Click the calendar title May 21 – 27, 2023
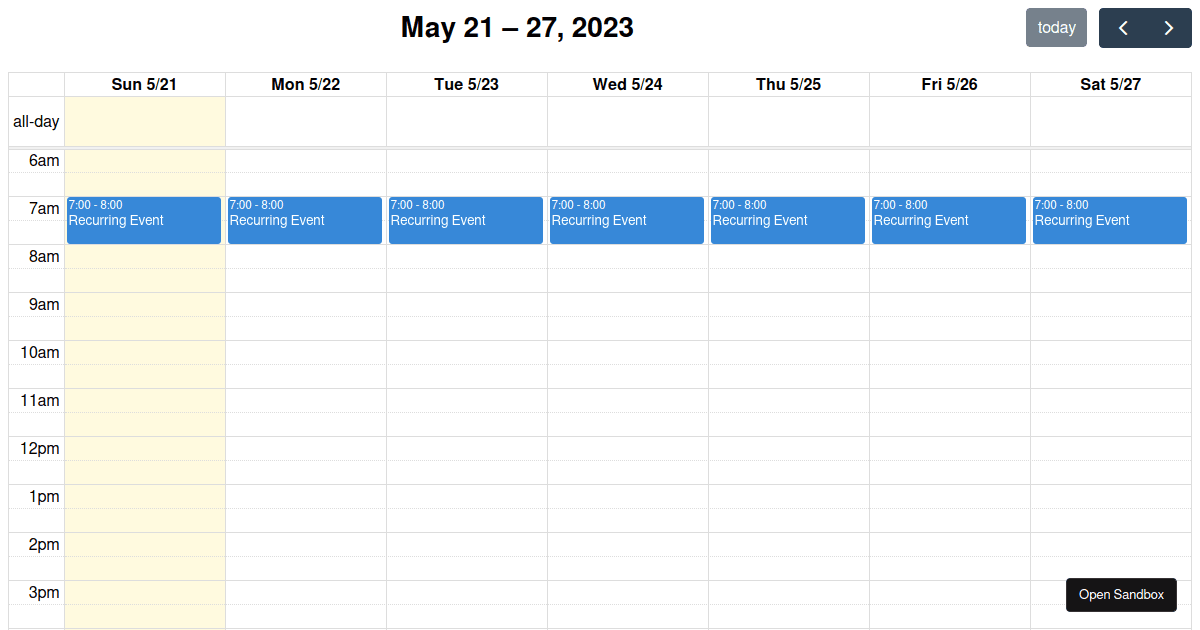This screenshot has height=630, width=1200. [517, 27]
